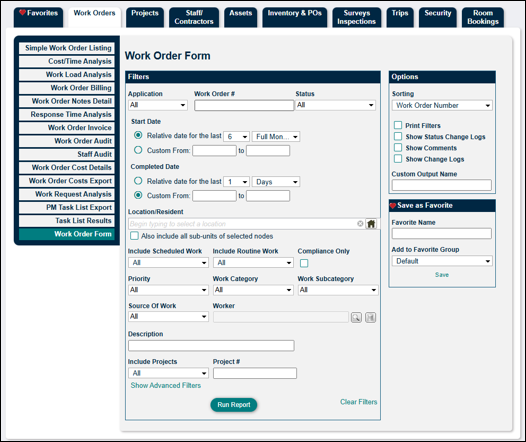Open the Assets tab
The width and height of the screenshot is (526, 442).
point(241,17)
